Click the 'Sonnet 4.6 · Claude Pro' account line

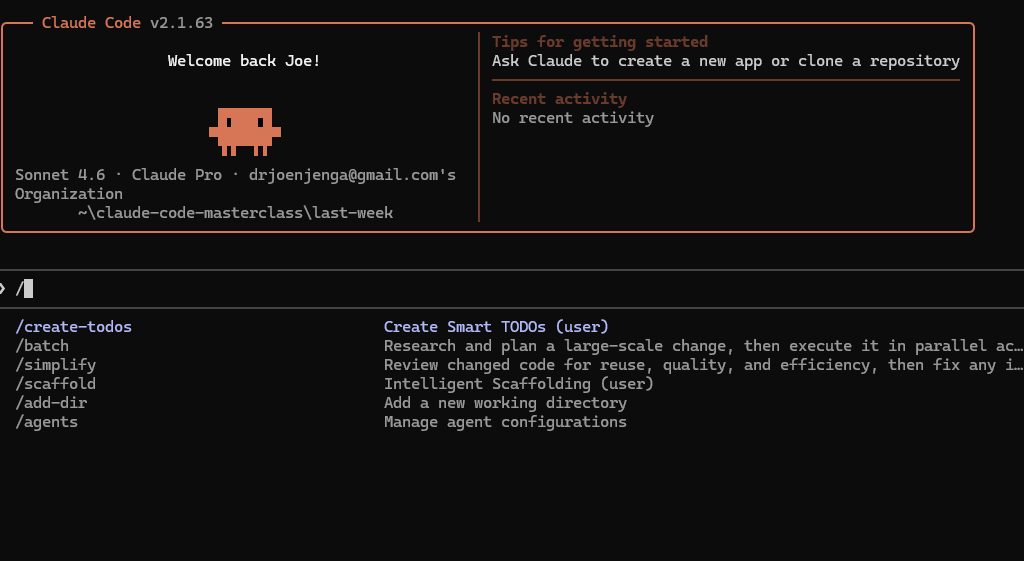(235, 175)
